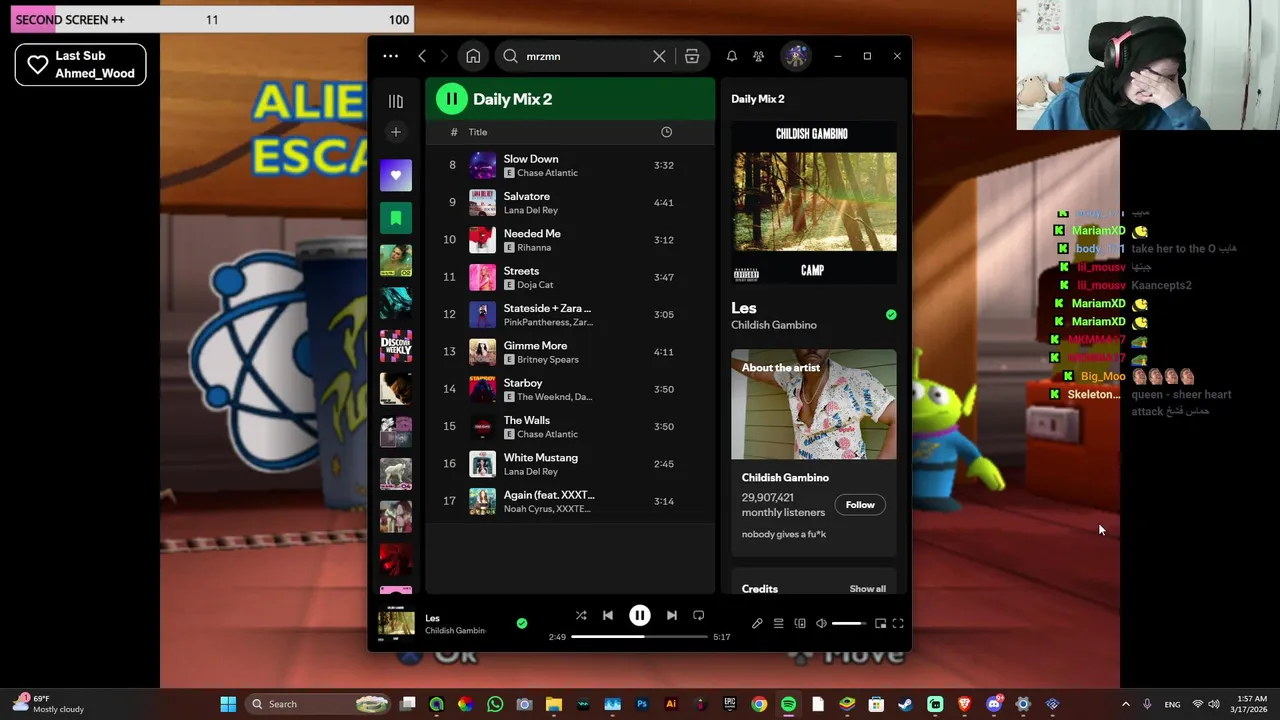Open the miniplayer
Image resolution: width=1280 pixels, height=720 pixels.
(x=880, y=623)
